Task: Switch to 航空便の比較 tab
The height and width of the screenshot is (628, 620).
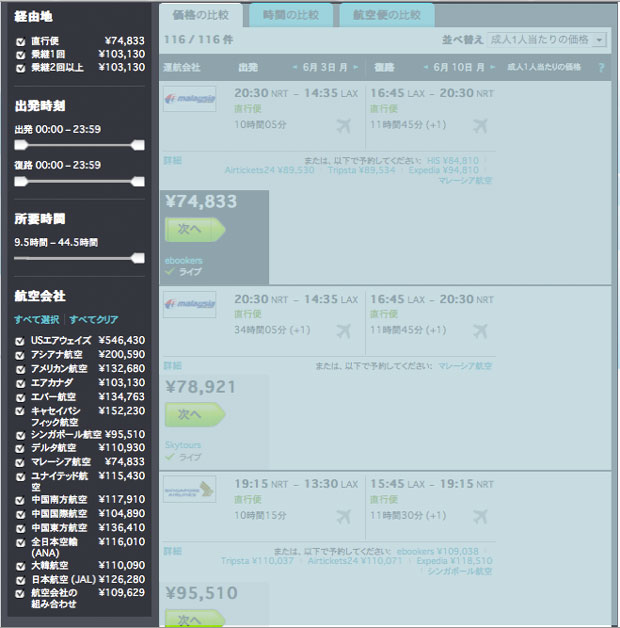Action: [387, 15]
